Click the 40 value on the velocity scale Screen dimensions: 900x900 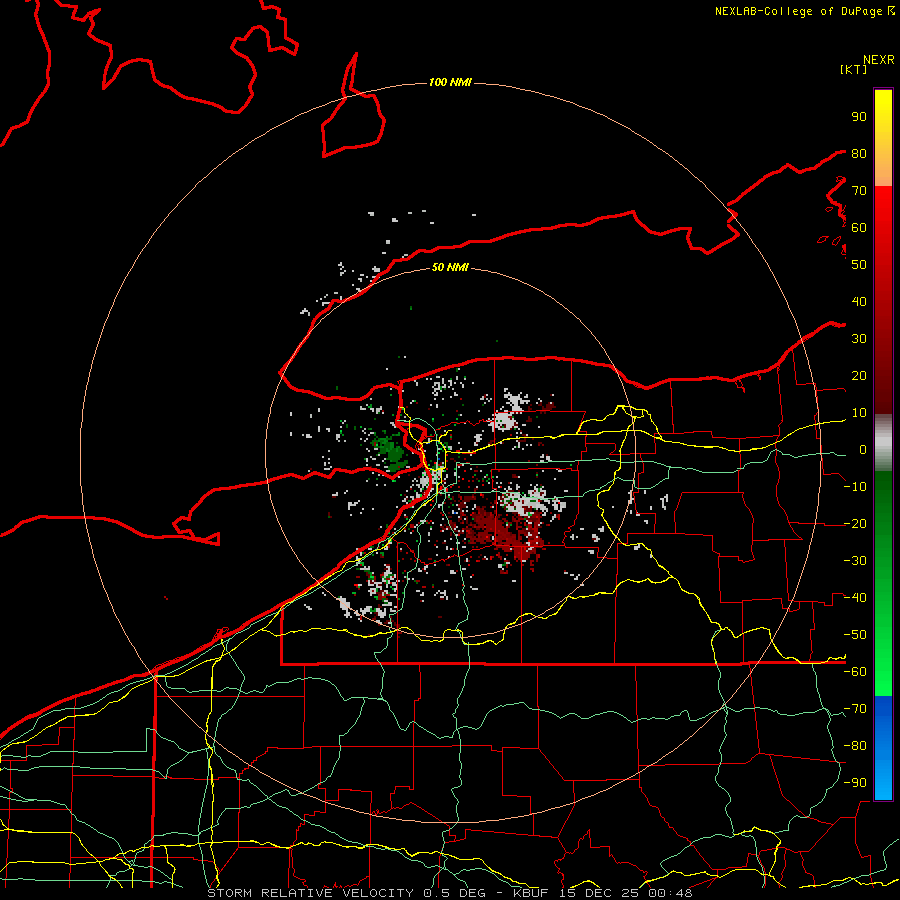859,301
